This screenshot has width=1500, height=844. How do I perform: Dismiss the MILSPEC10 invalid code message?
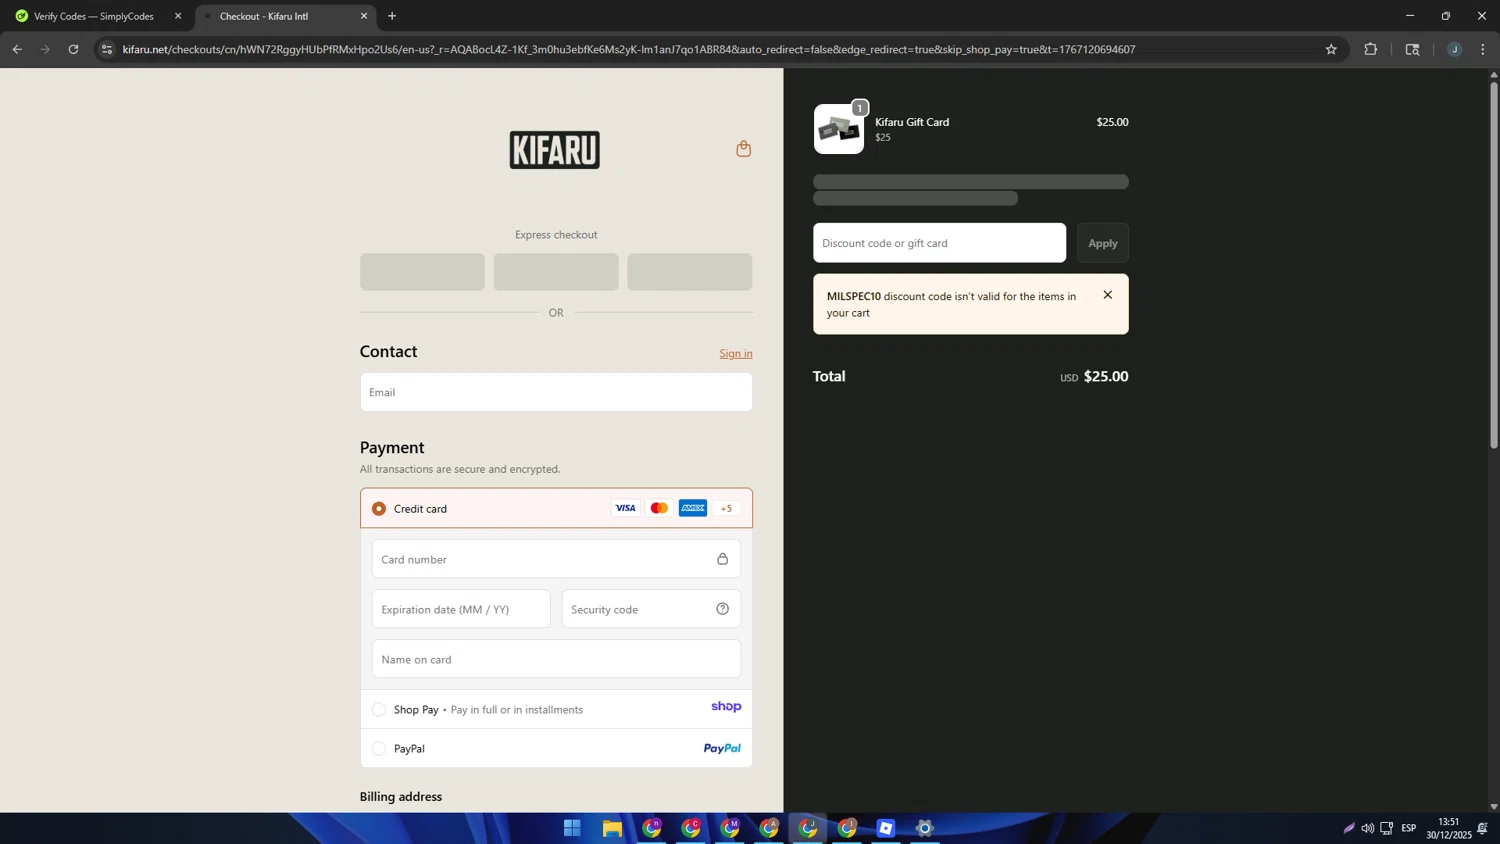coord(1107,295)
